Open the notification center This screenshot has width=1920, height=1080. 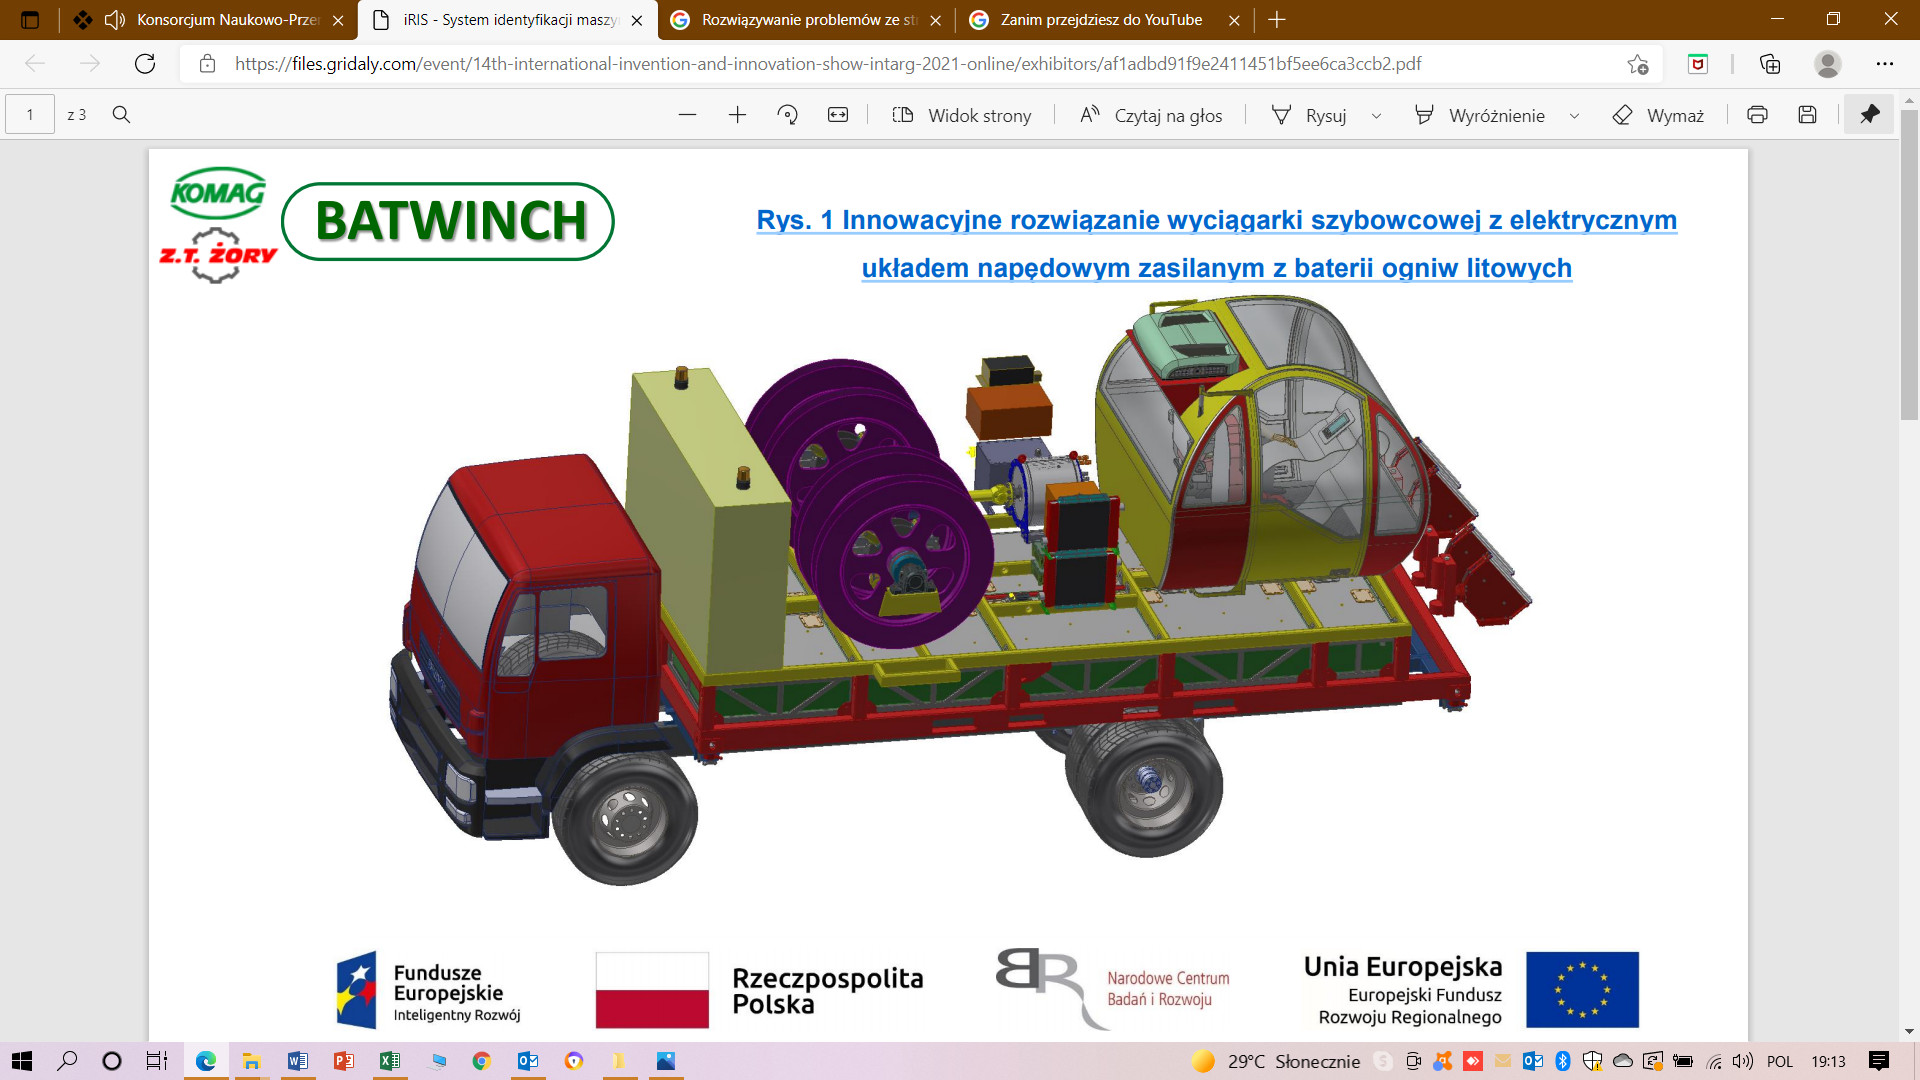click(x=1879, y=1061)
